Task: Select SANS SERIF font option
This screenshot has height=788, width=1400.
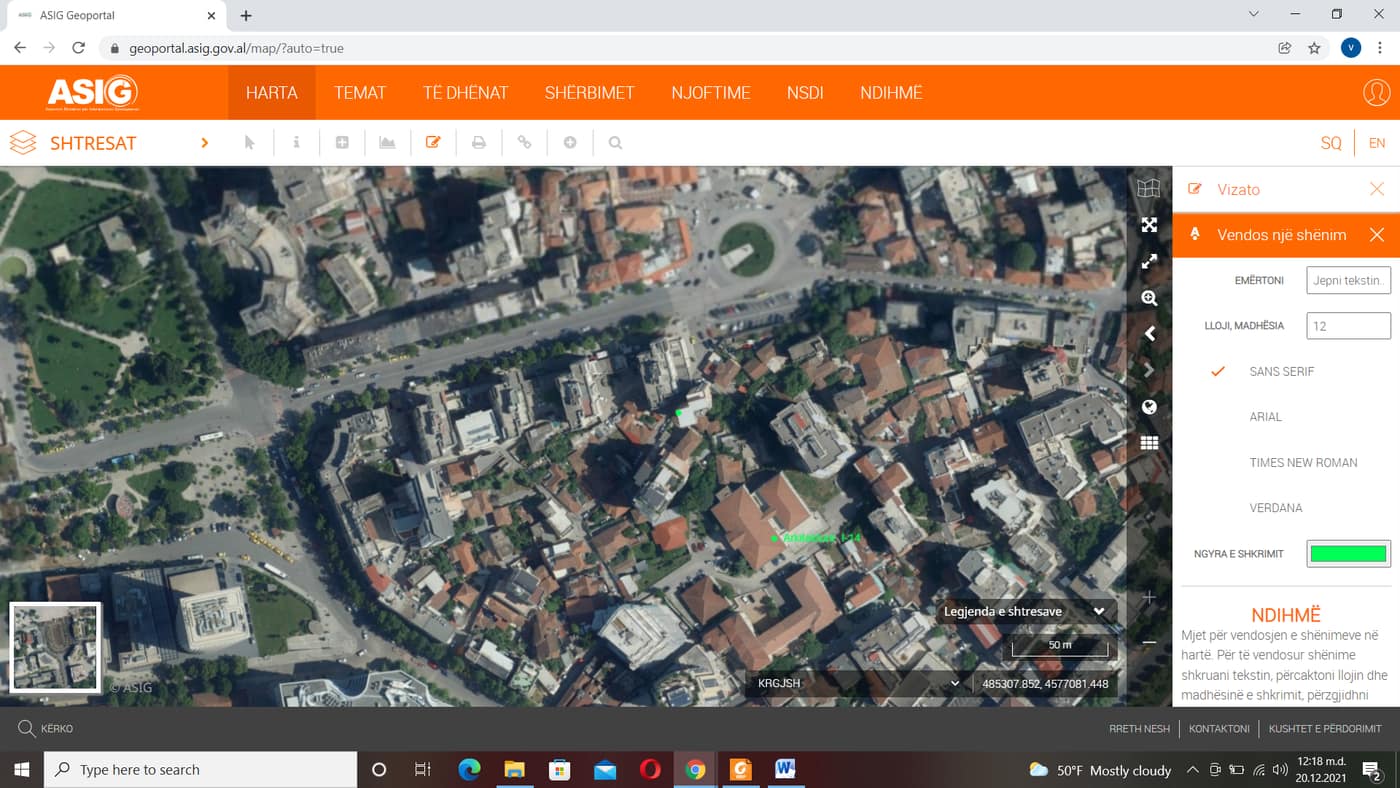Action: click(x=1281, y=371)
